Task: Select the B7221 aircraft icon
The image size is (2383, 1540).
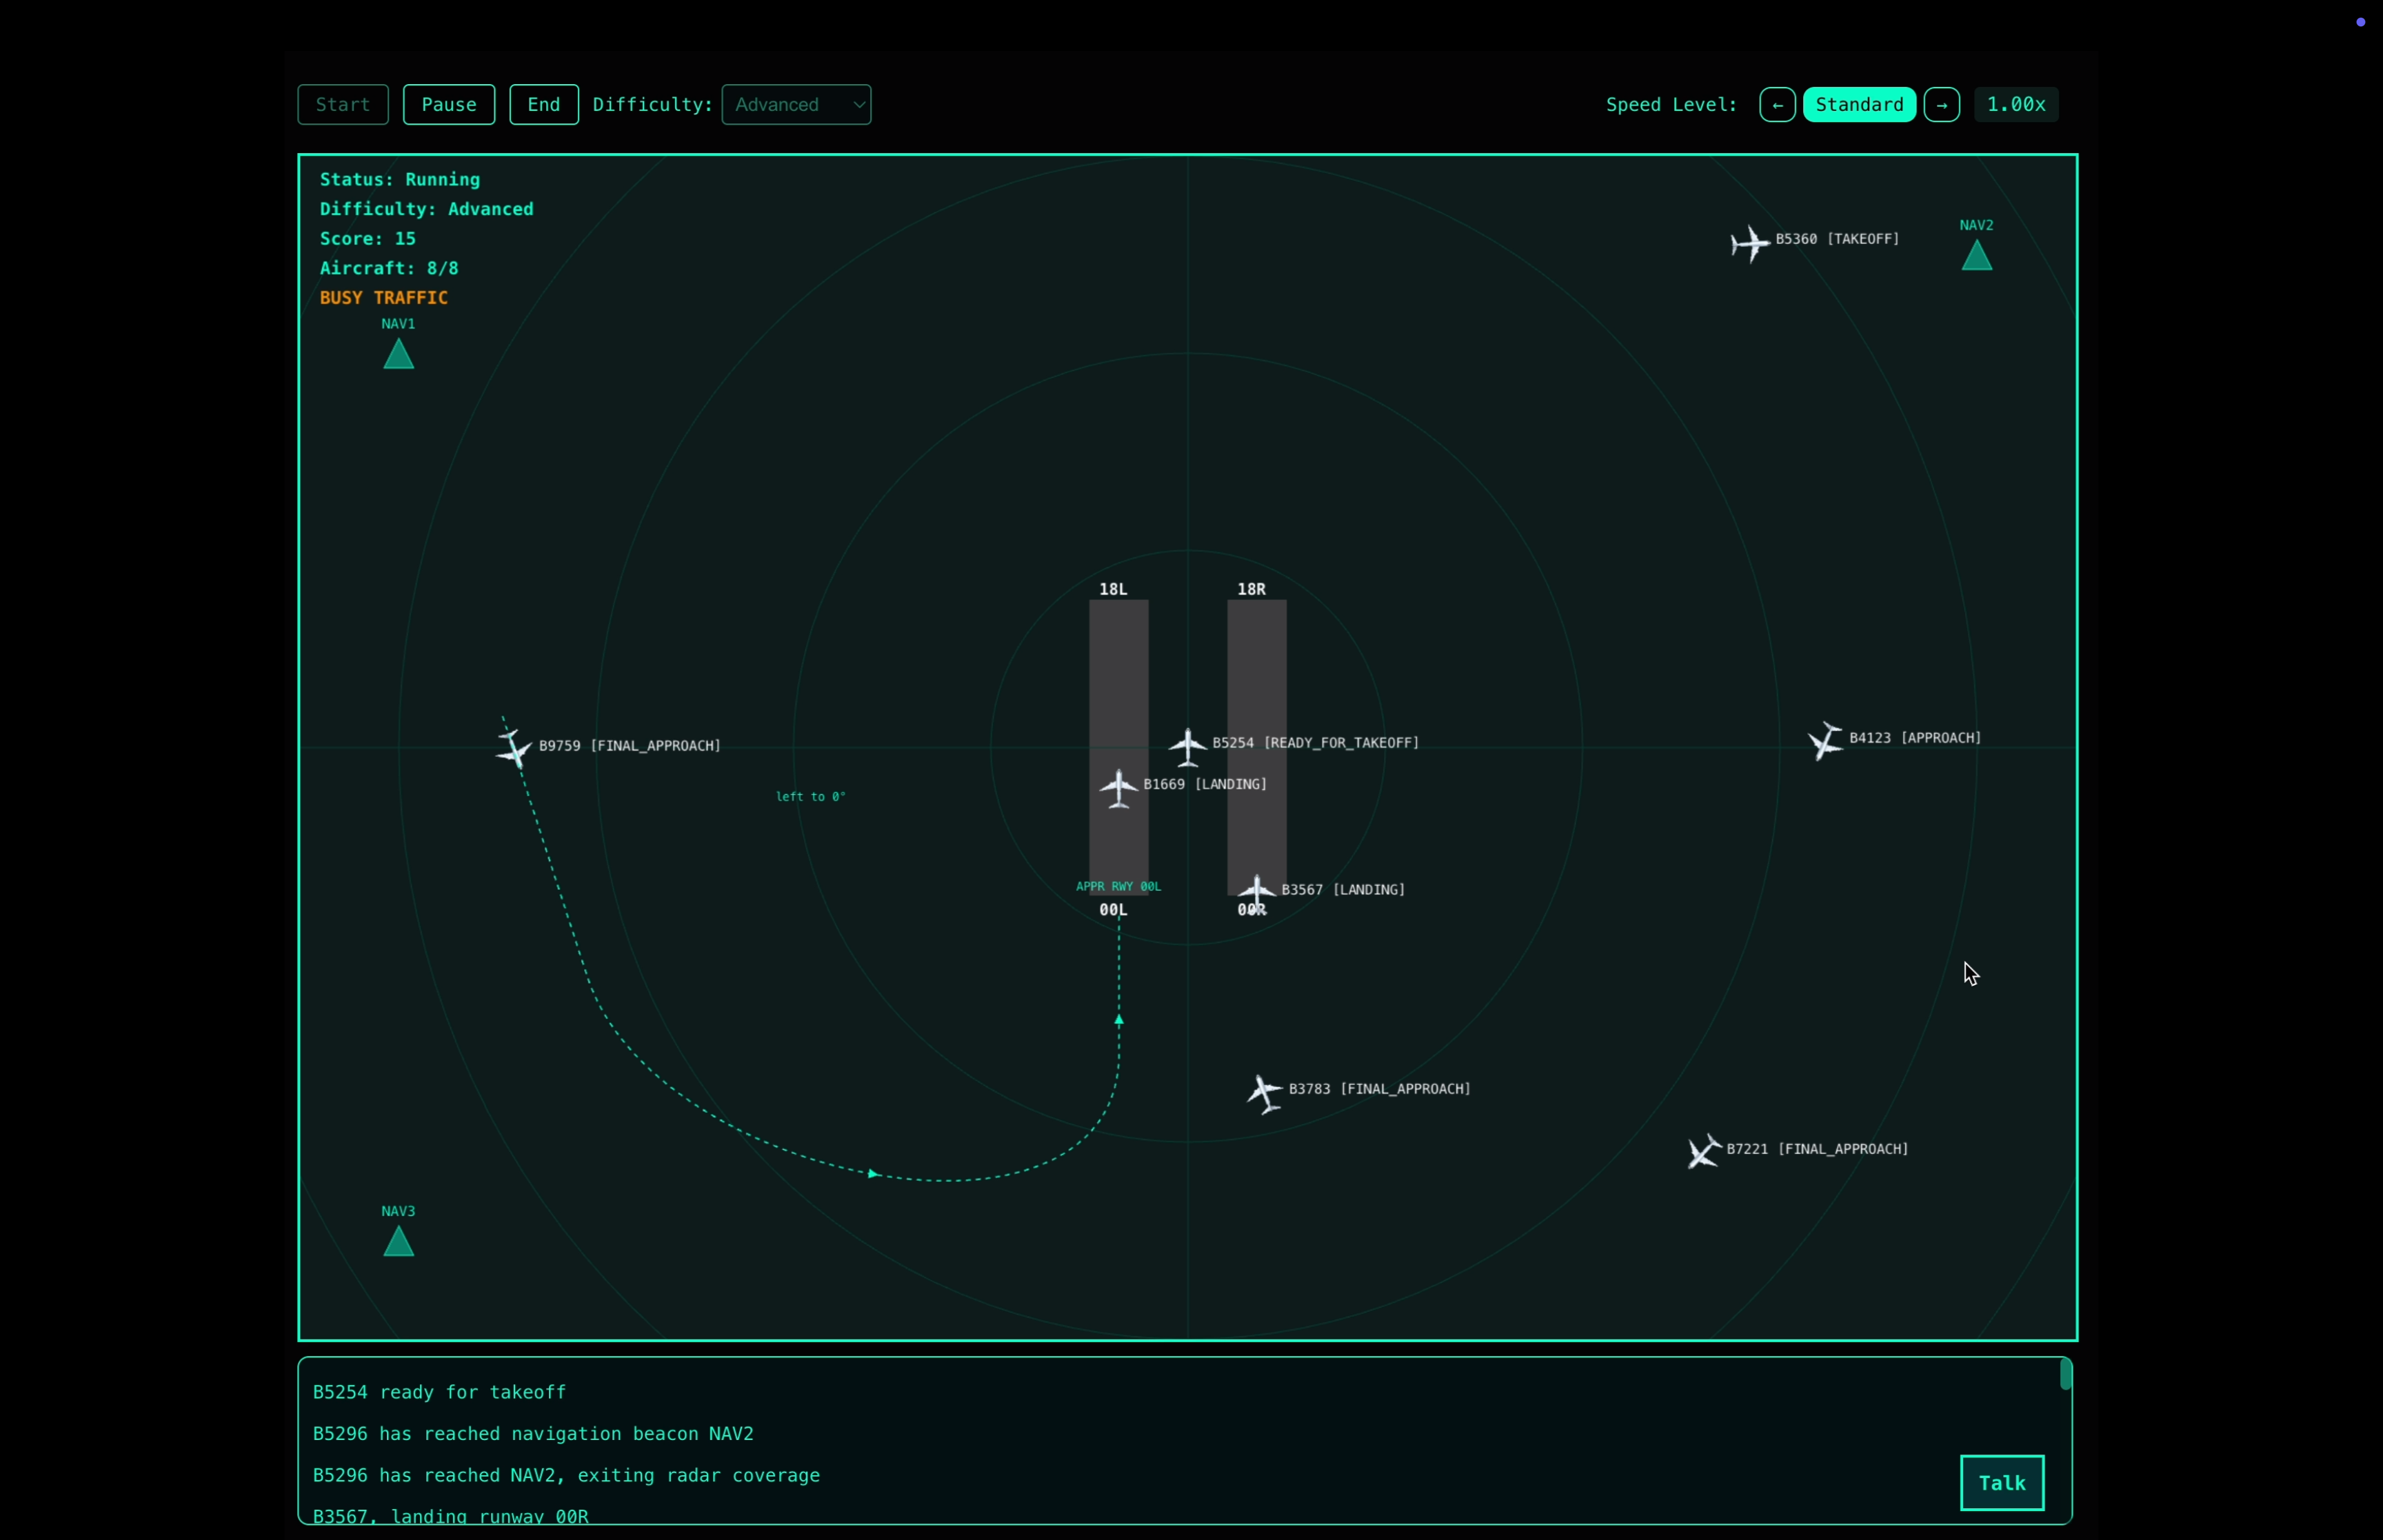Action: tap(1704, 1151)
